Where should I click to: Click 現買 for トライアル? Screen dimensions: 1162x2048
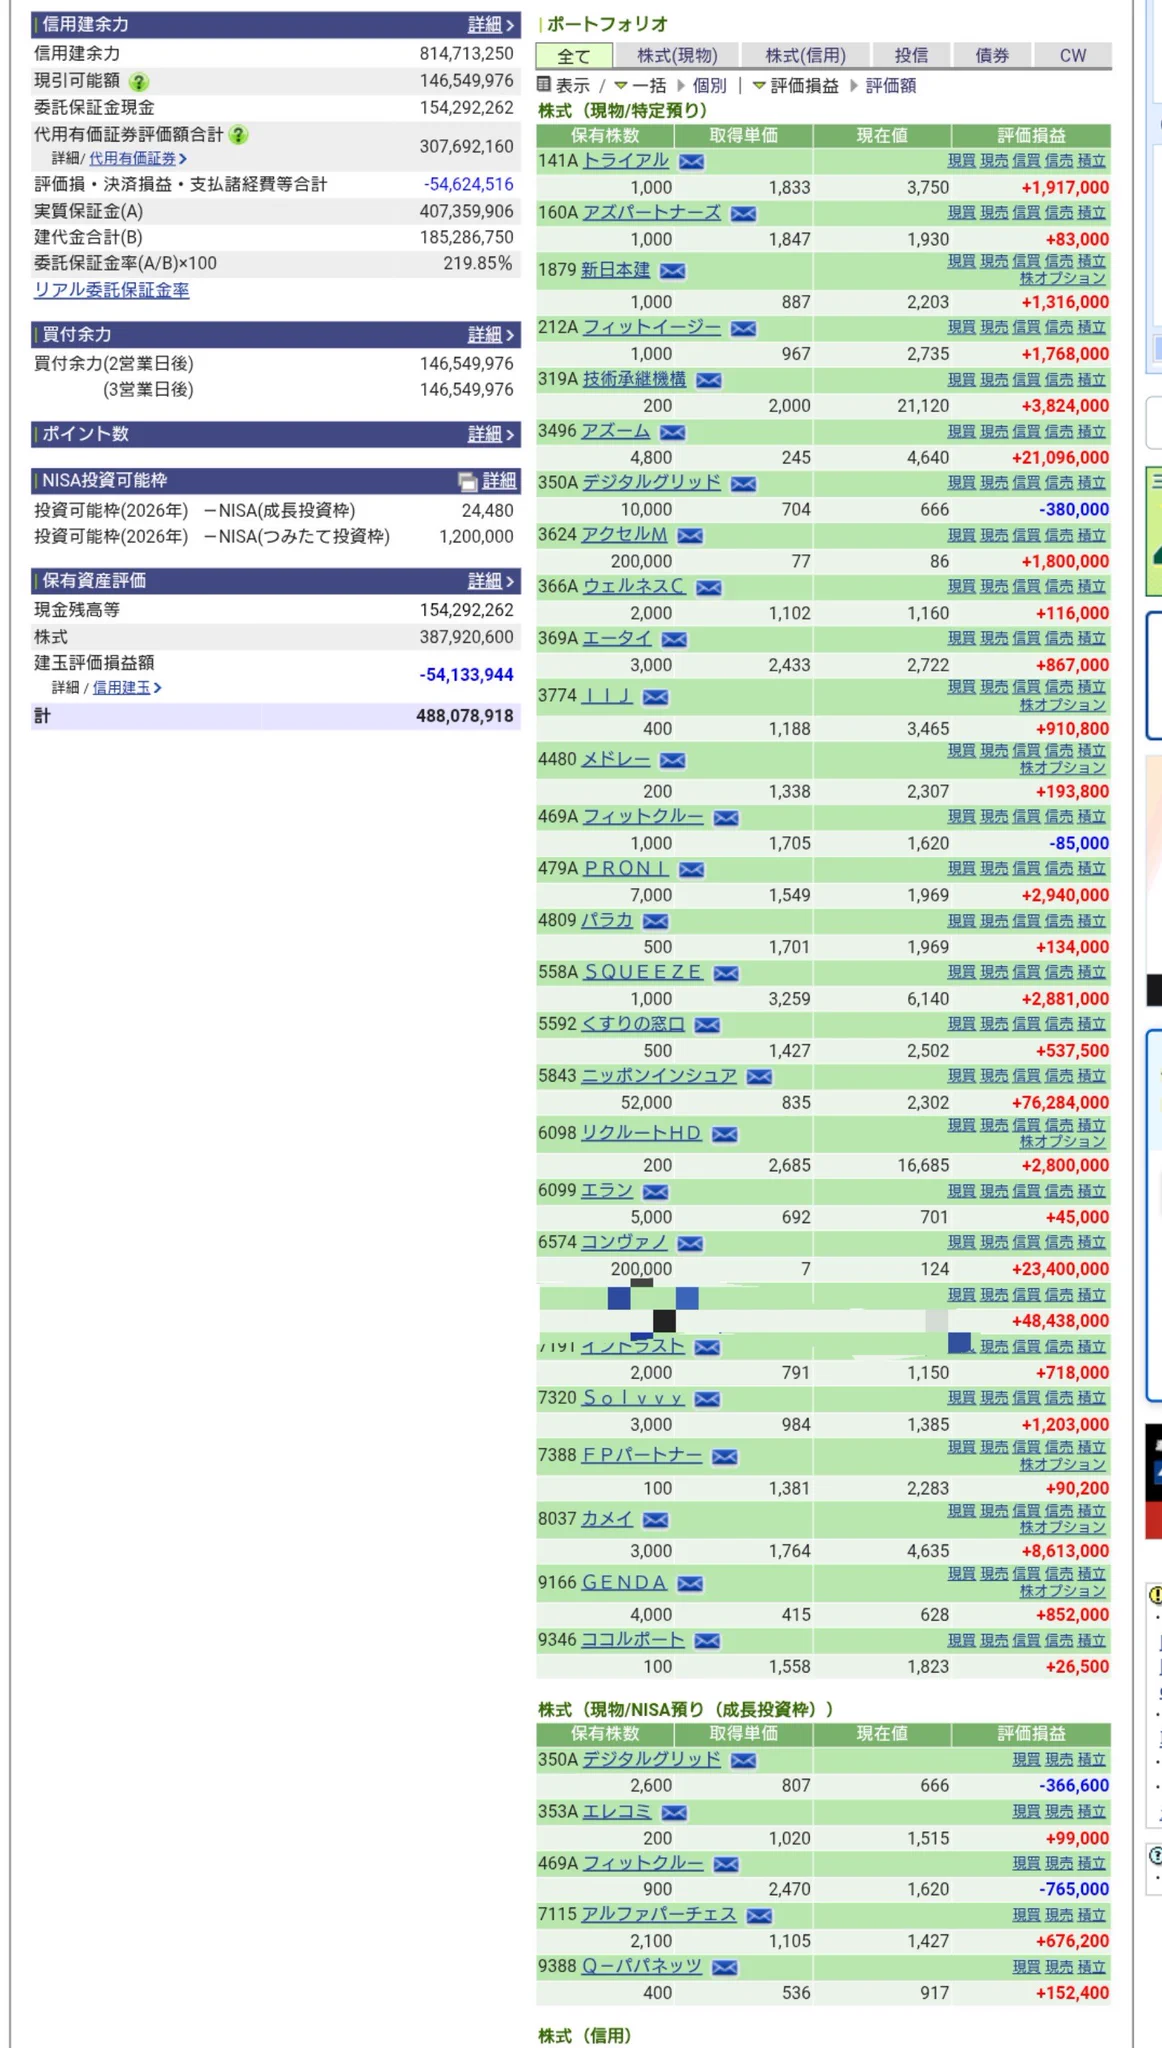pyautogui.click(x=961, y=160)
